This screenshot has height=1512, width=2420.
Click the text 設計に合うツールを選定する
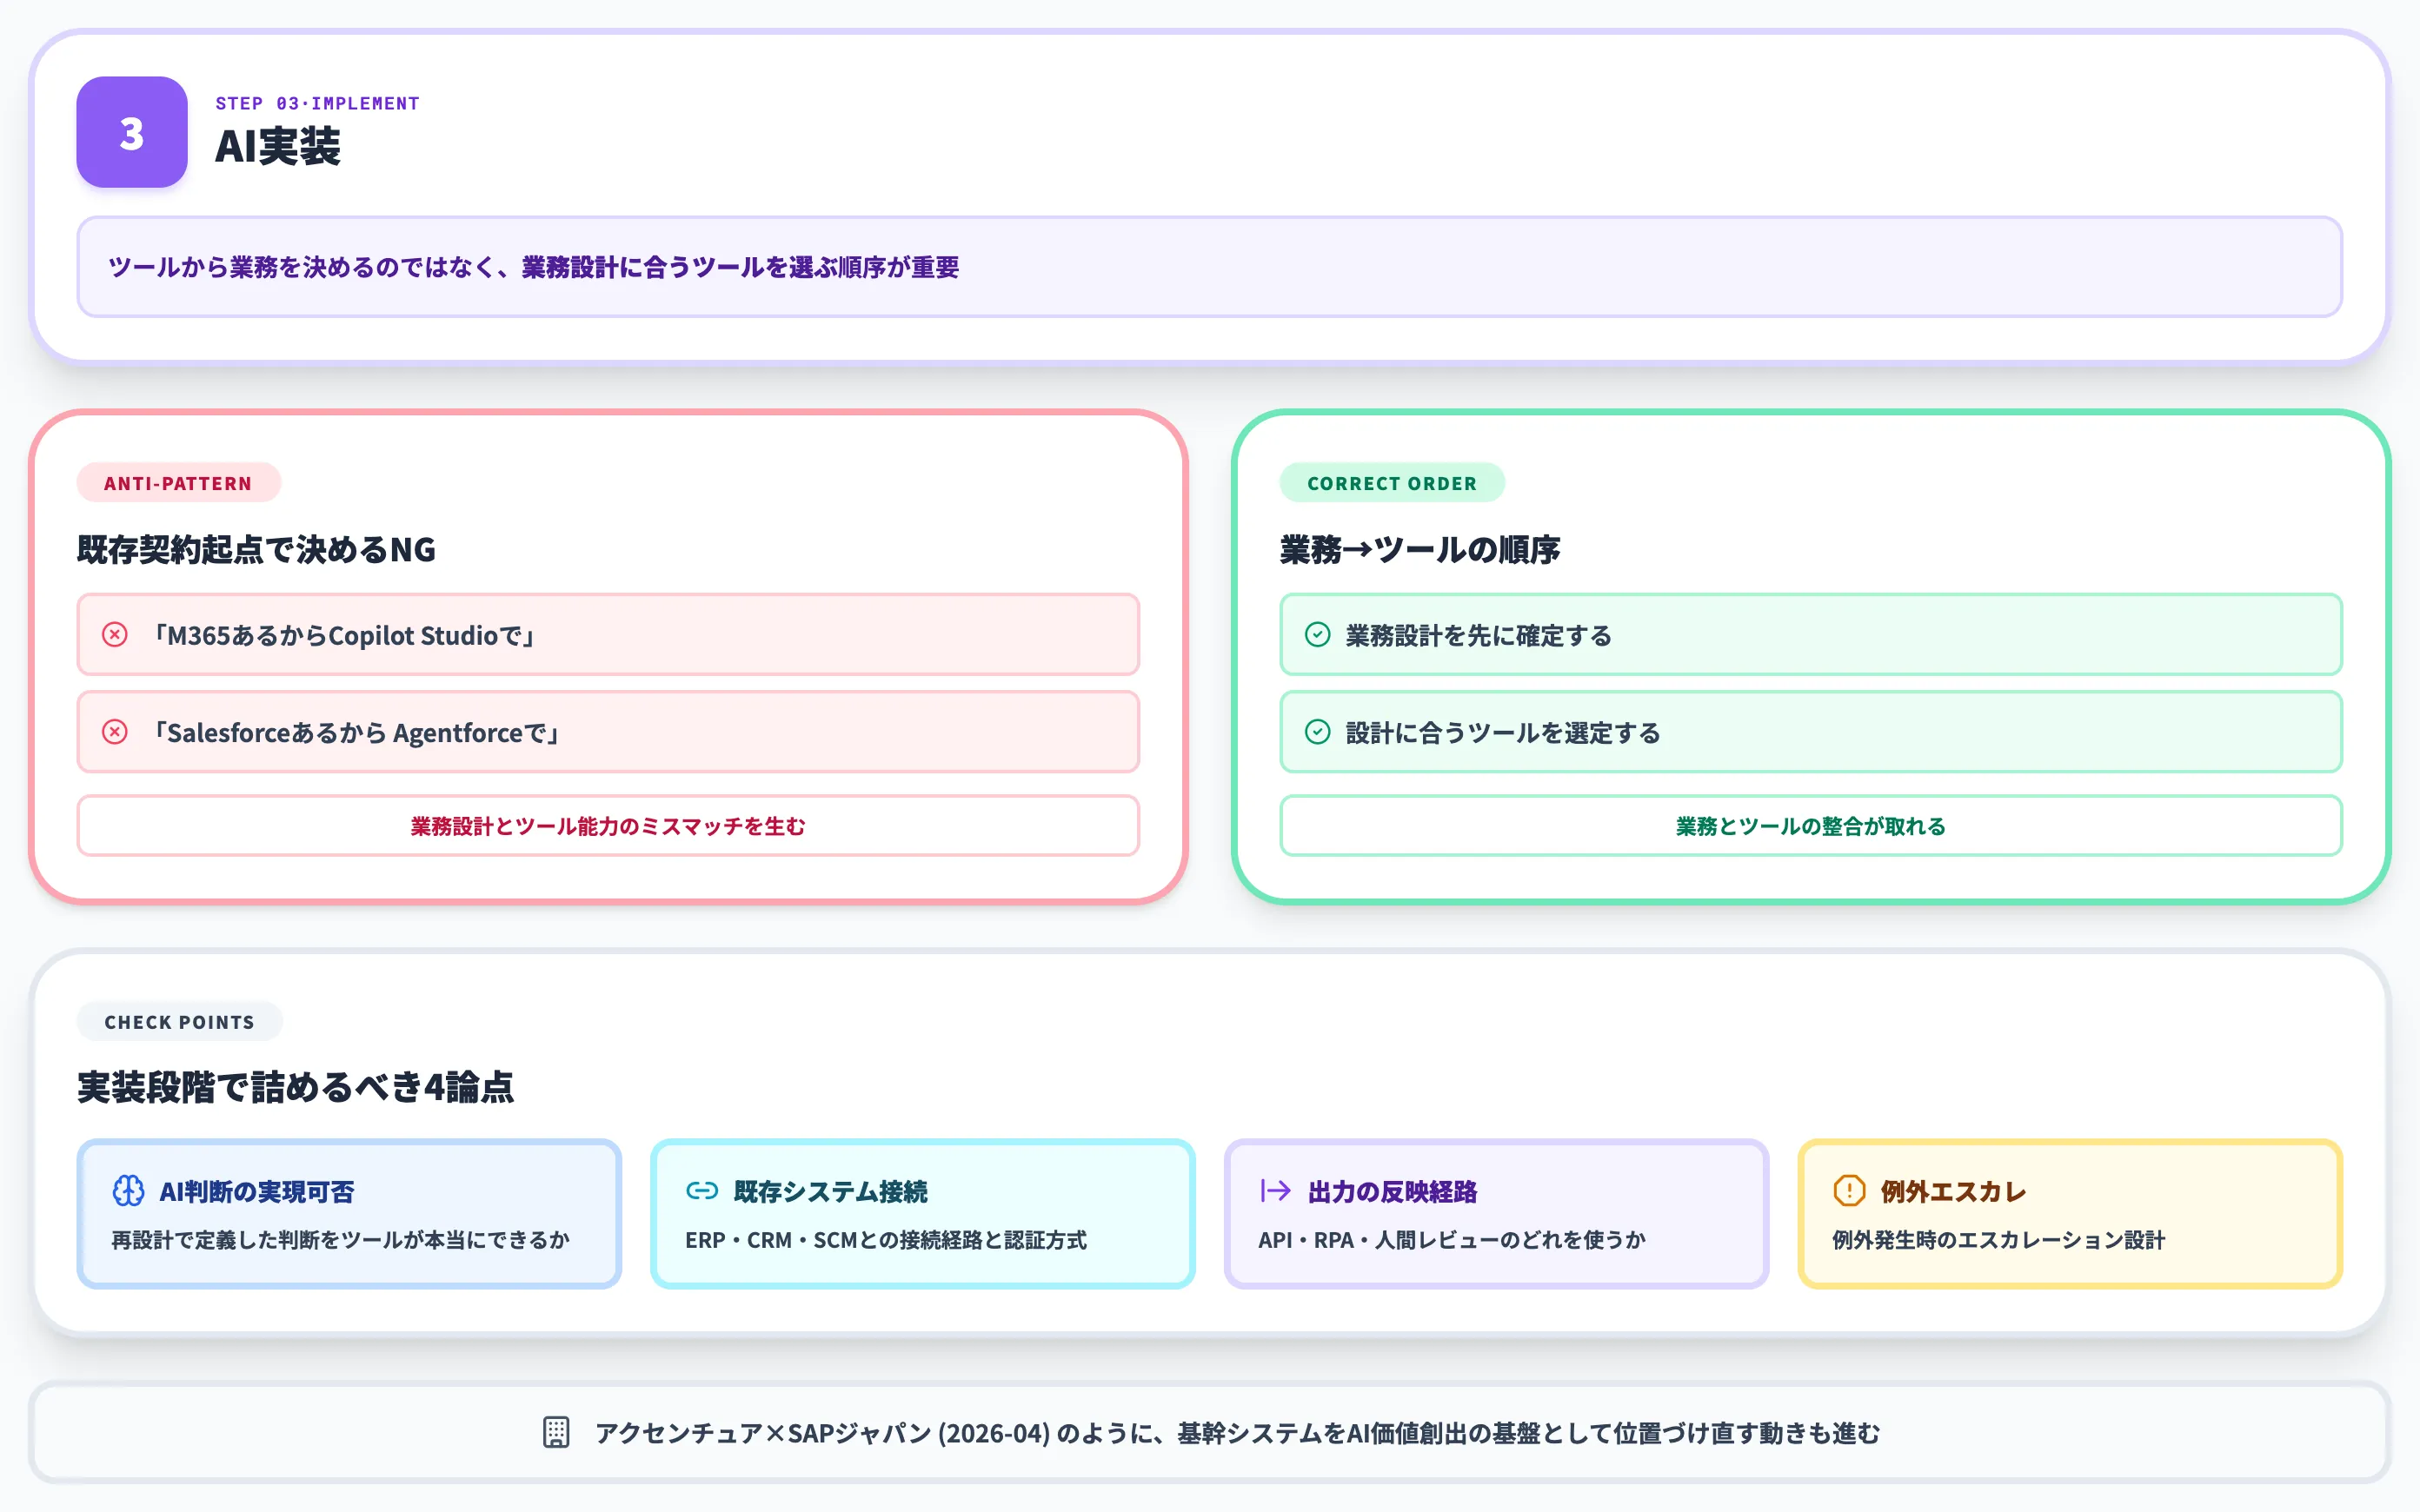click(x=1503, y=733)
